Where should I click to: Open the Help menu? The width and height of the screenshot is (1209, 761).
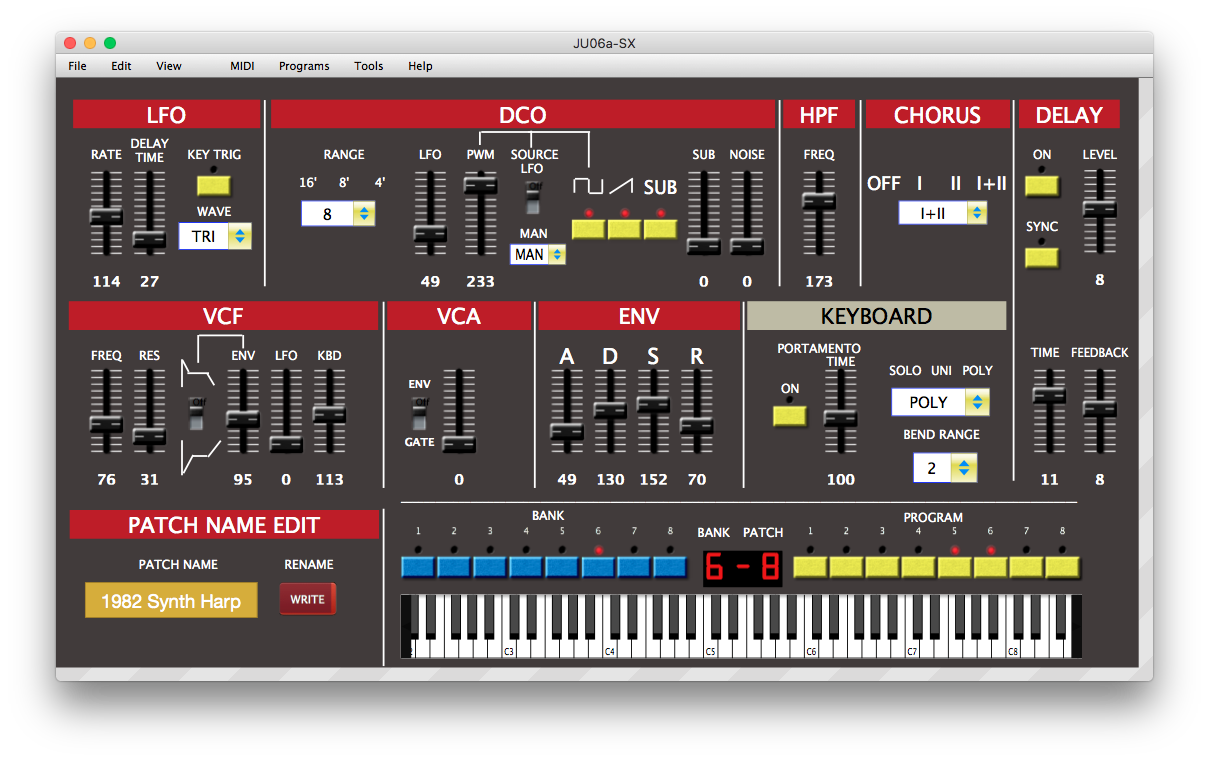point(420,66)
